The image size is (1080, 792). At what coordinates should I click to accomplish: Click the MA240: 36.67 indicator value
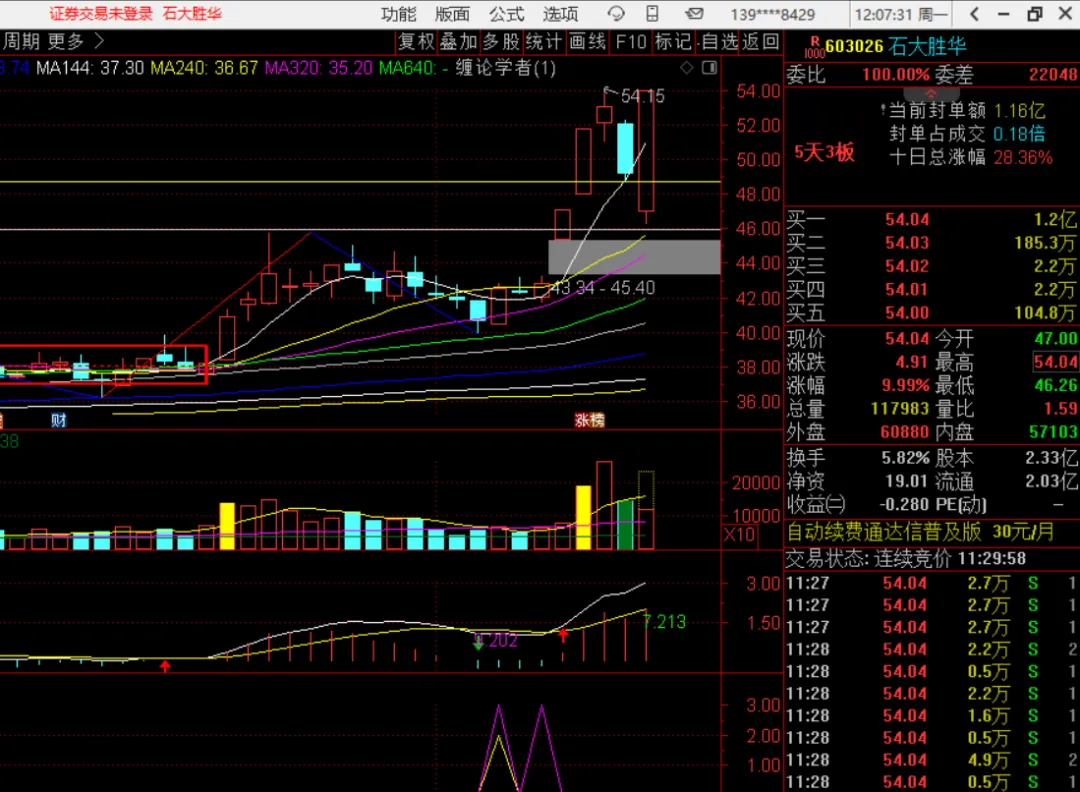205,67
